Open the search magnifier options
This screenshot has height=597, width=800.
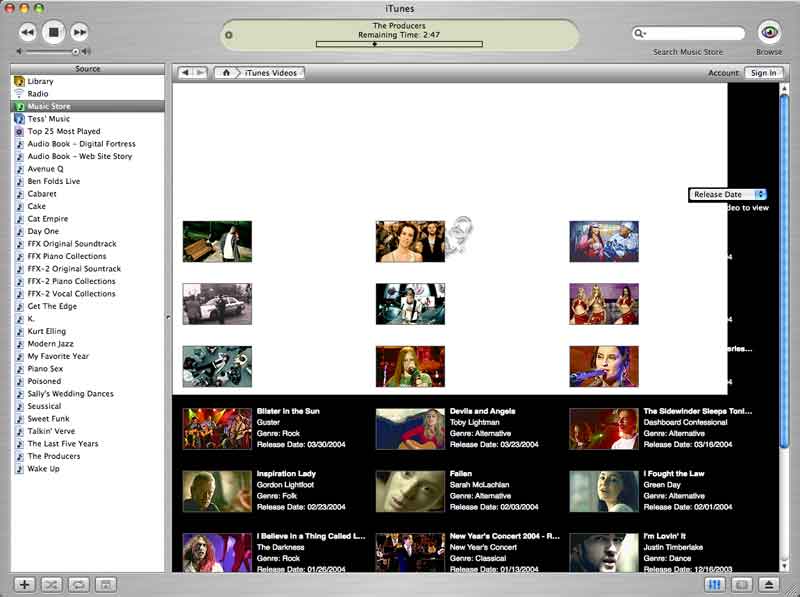[x=639, y=34]
